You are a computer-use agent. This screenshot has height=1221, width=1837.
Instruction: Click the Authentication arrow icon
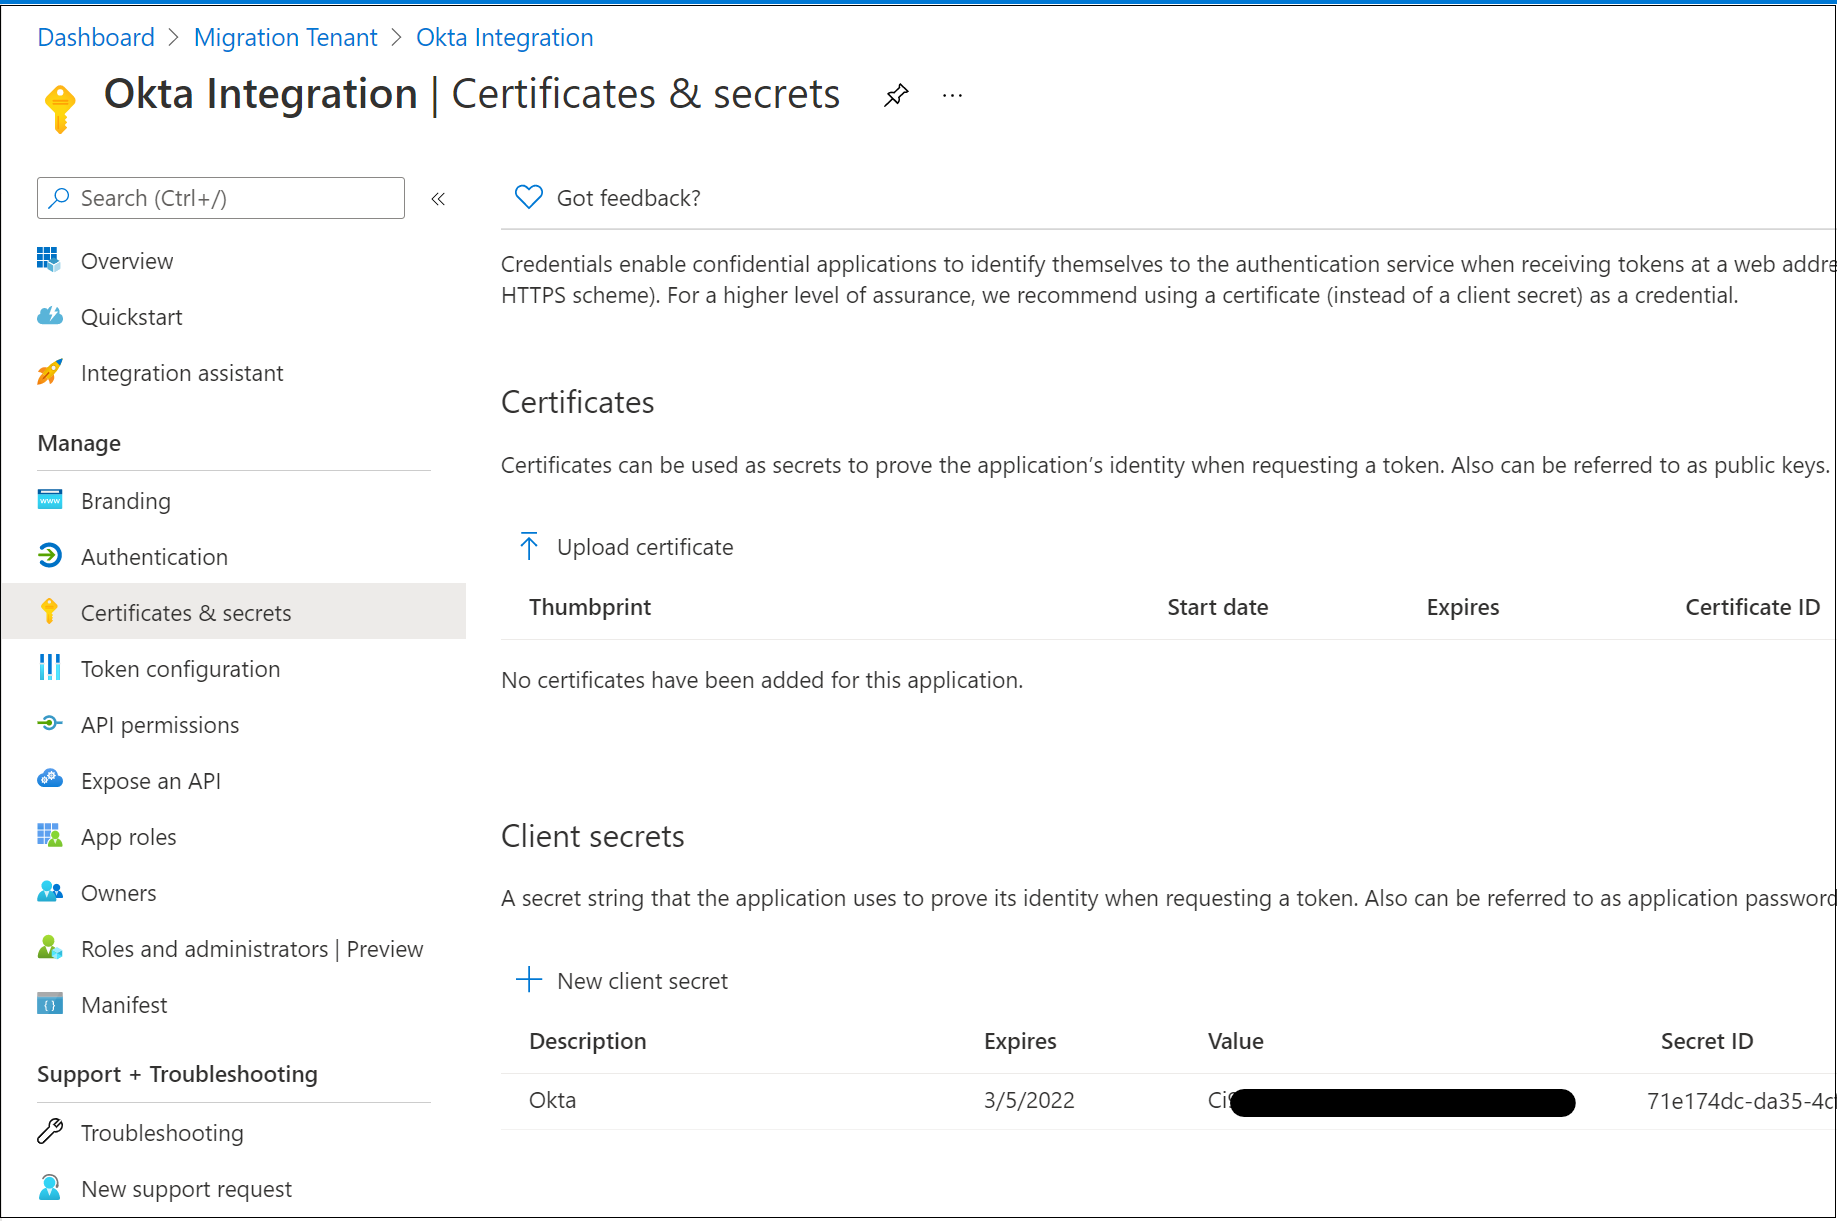point(49,555)
